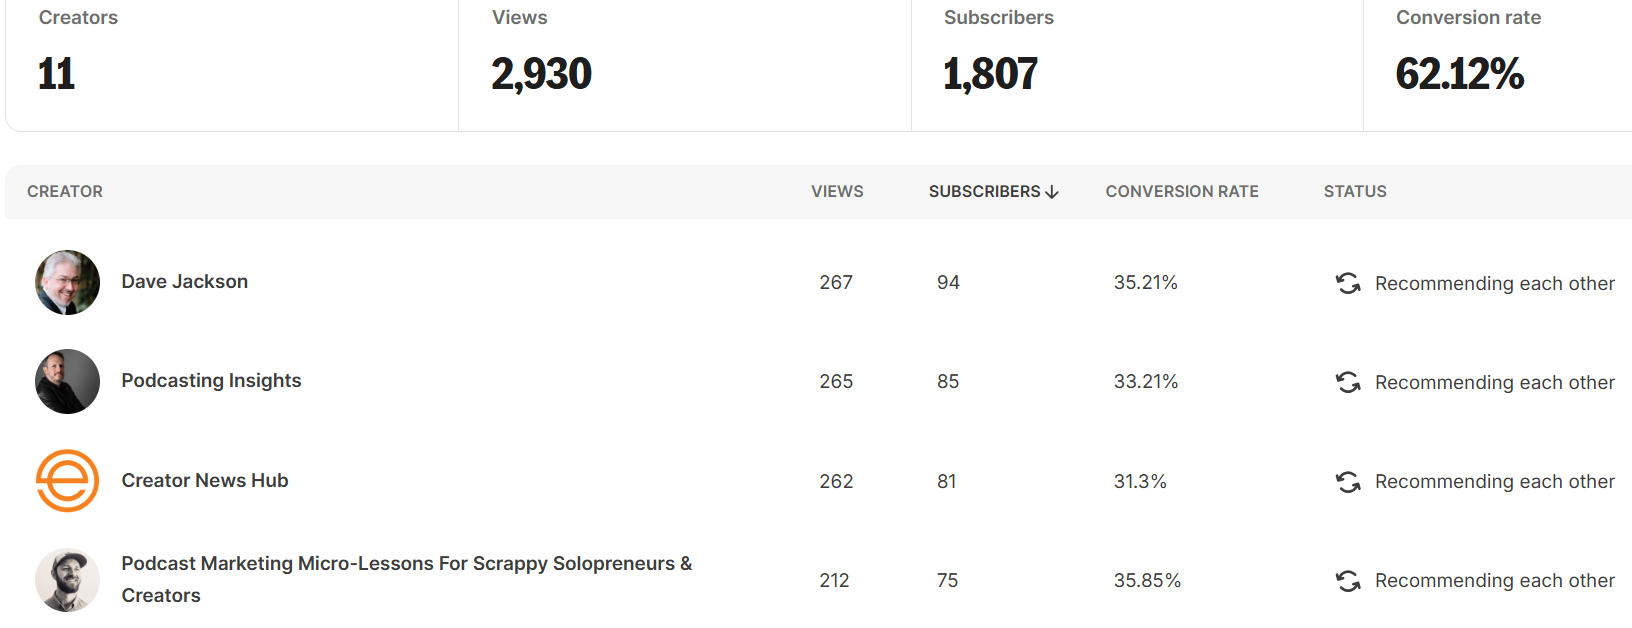Viewport: 1632px width, 628px height.
Task: Click the bottom row's Recommending each other label
Action: (x=1494, y=580)
